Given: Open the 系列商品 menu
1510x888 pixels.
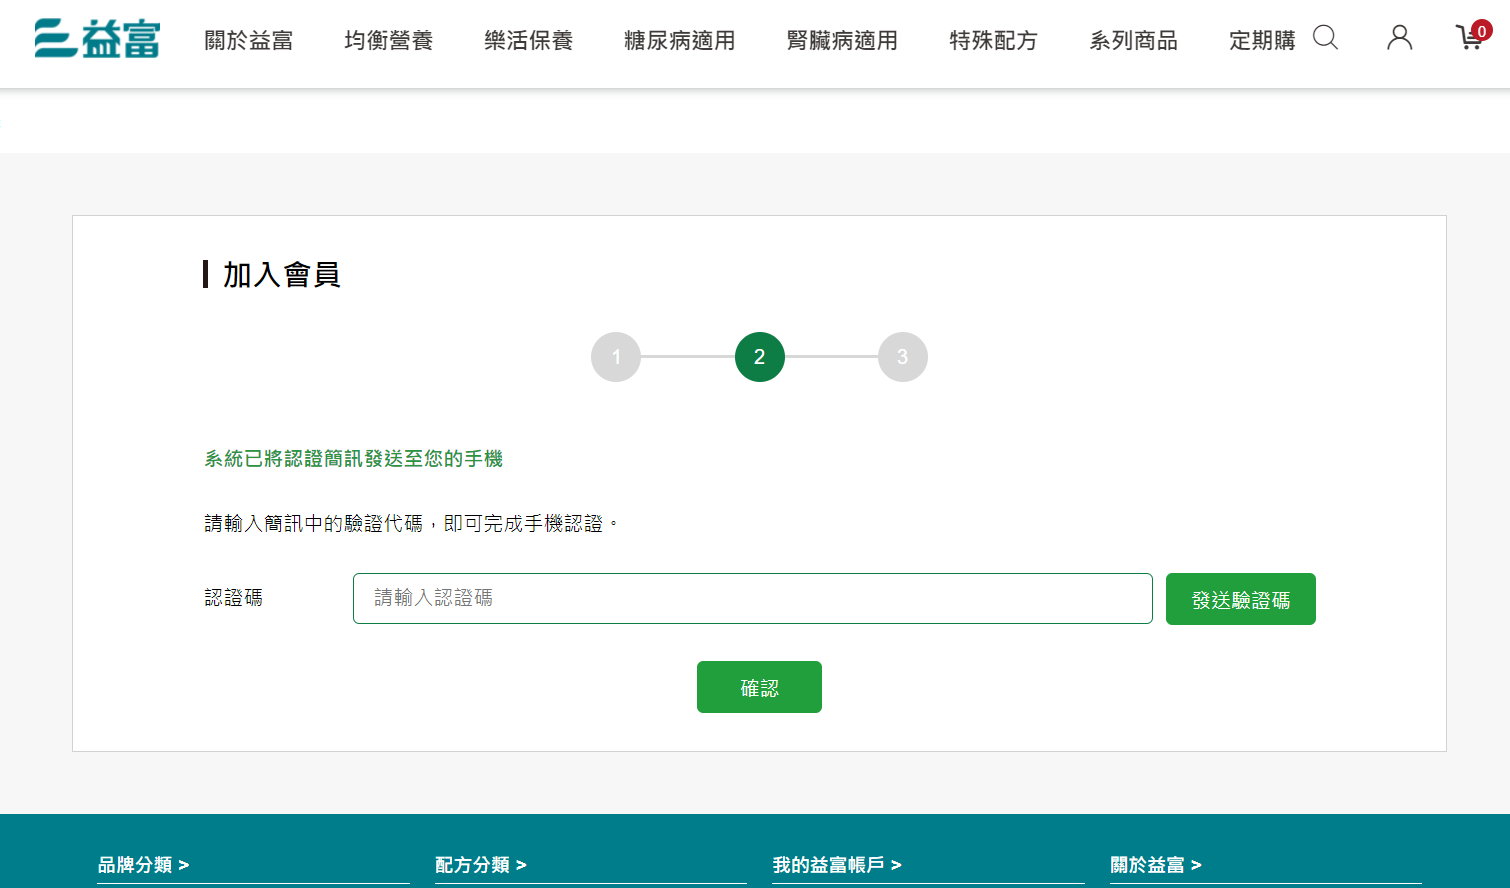Looking at the screenshot, I should coord(1134,41).
